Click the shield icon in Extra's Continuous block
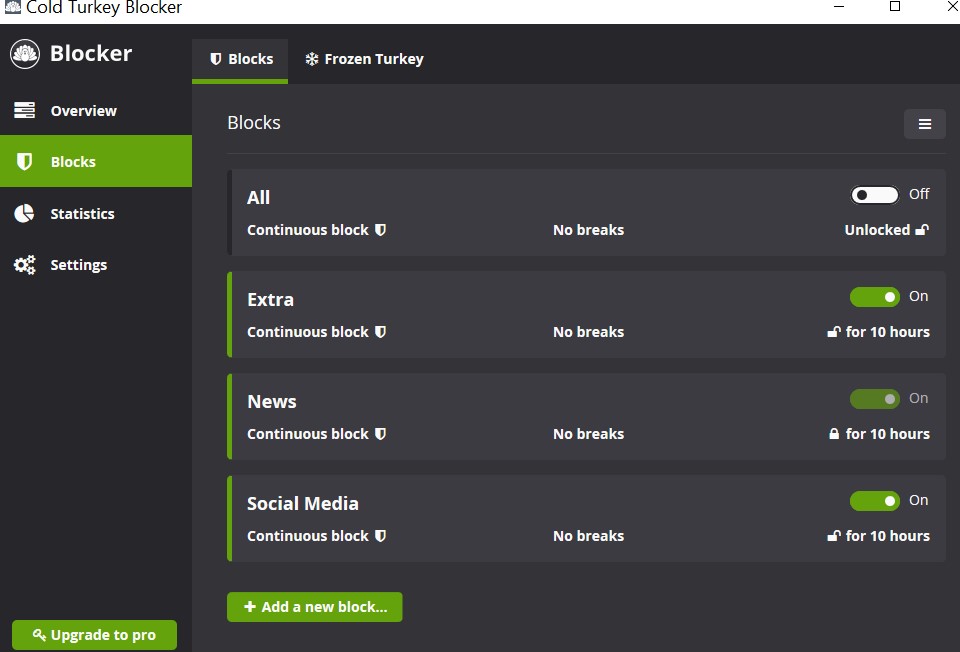The image size is (960, 652). pos(380,332)
